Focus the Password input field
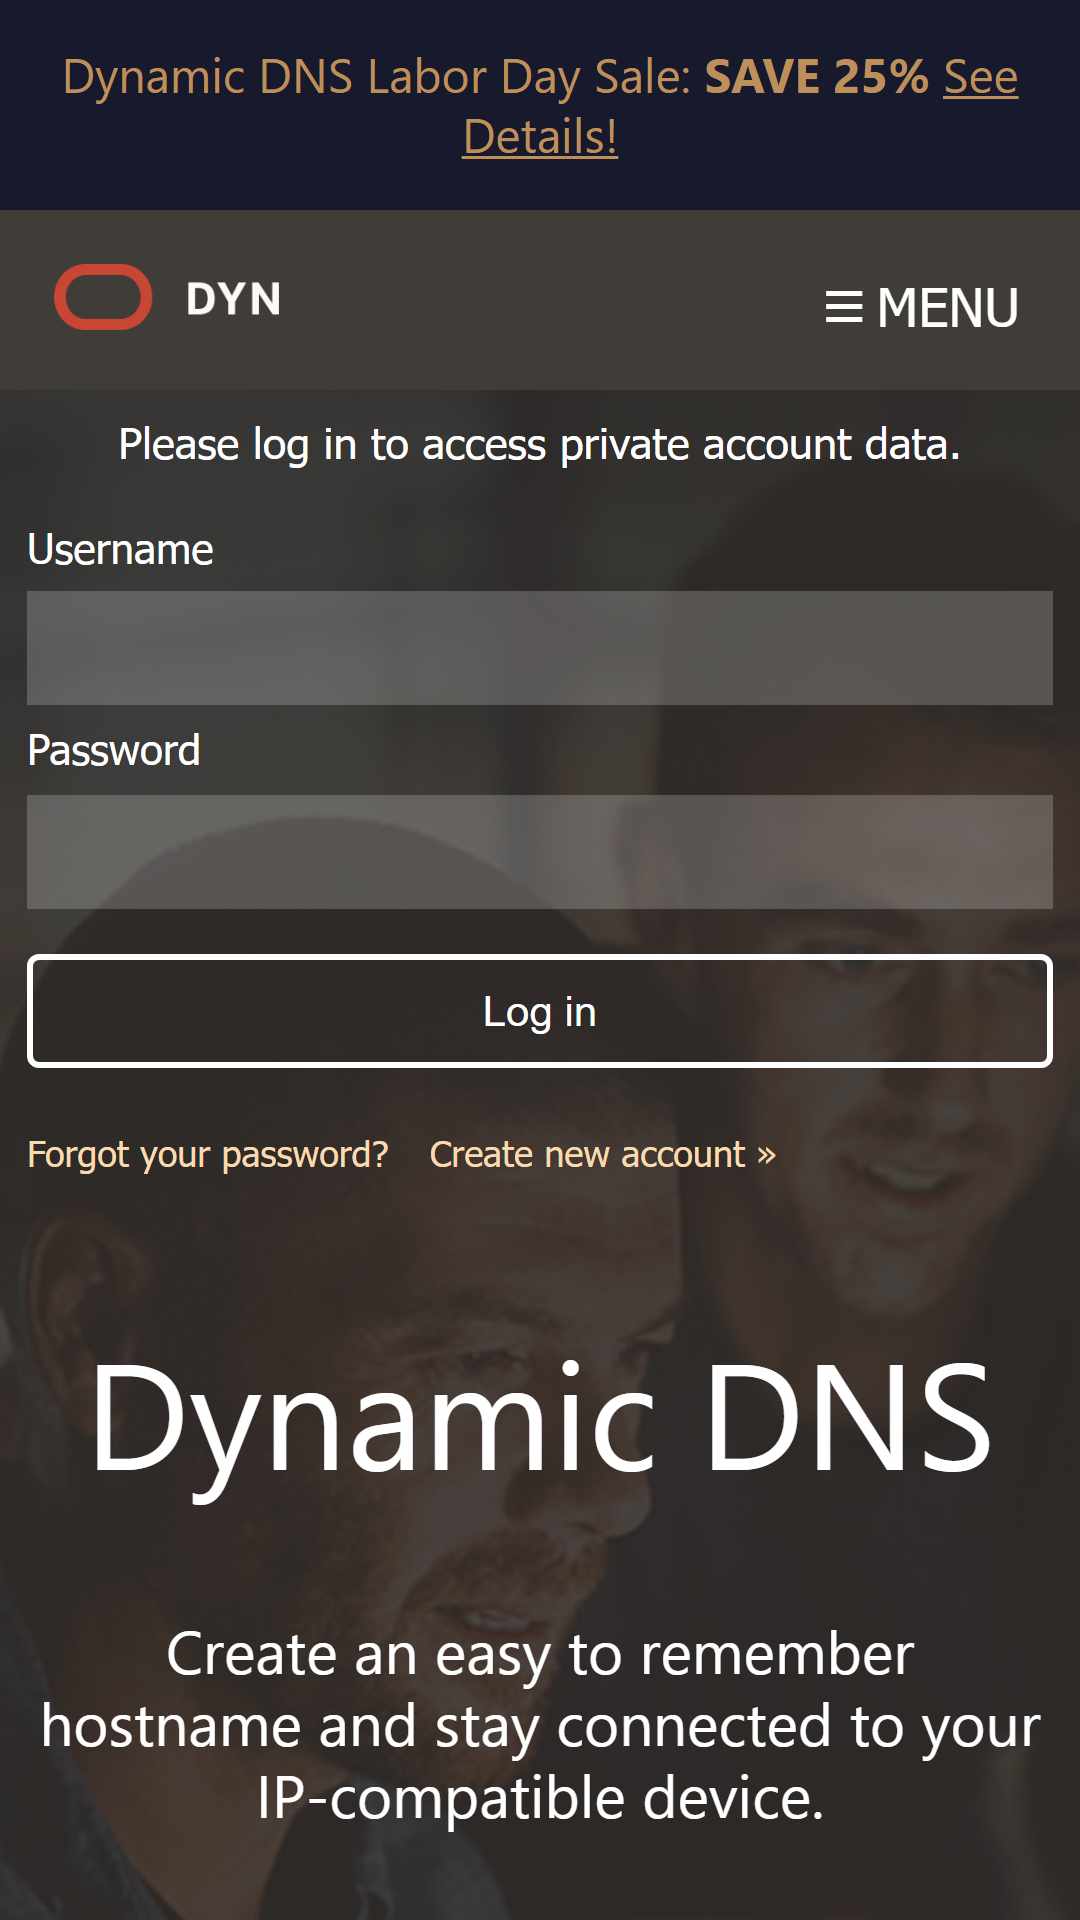The image size is (1080, 1920). pyautogui.click(x=540, y=852)
